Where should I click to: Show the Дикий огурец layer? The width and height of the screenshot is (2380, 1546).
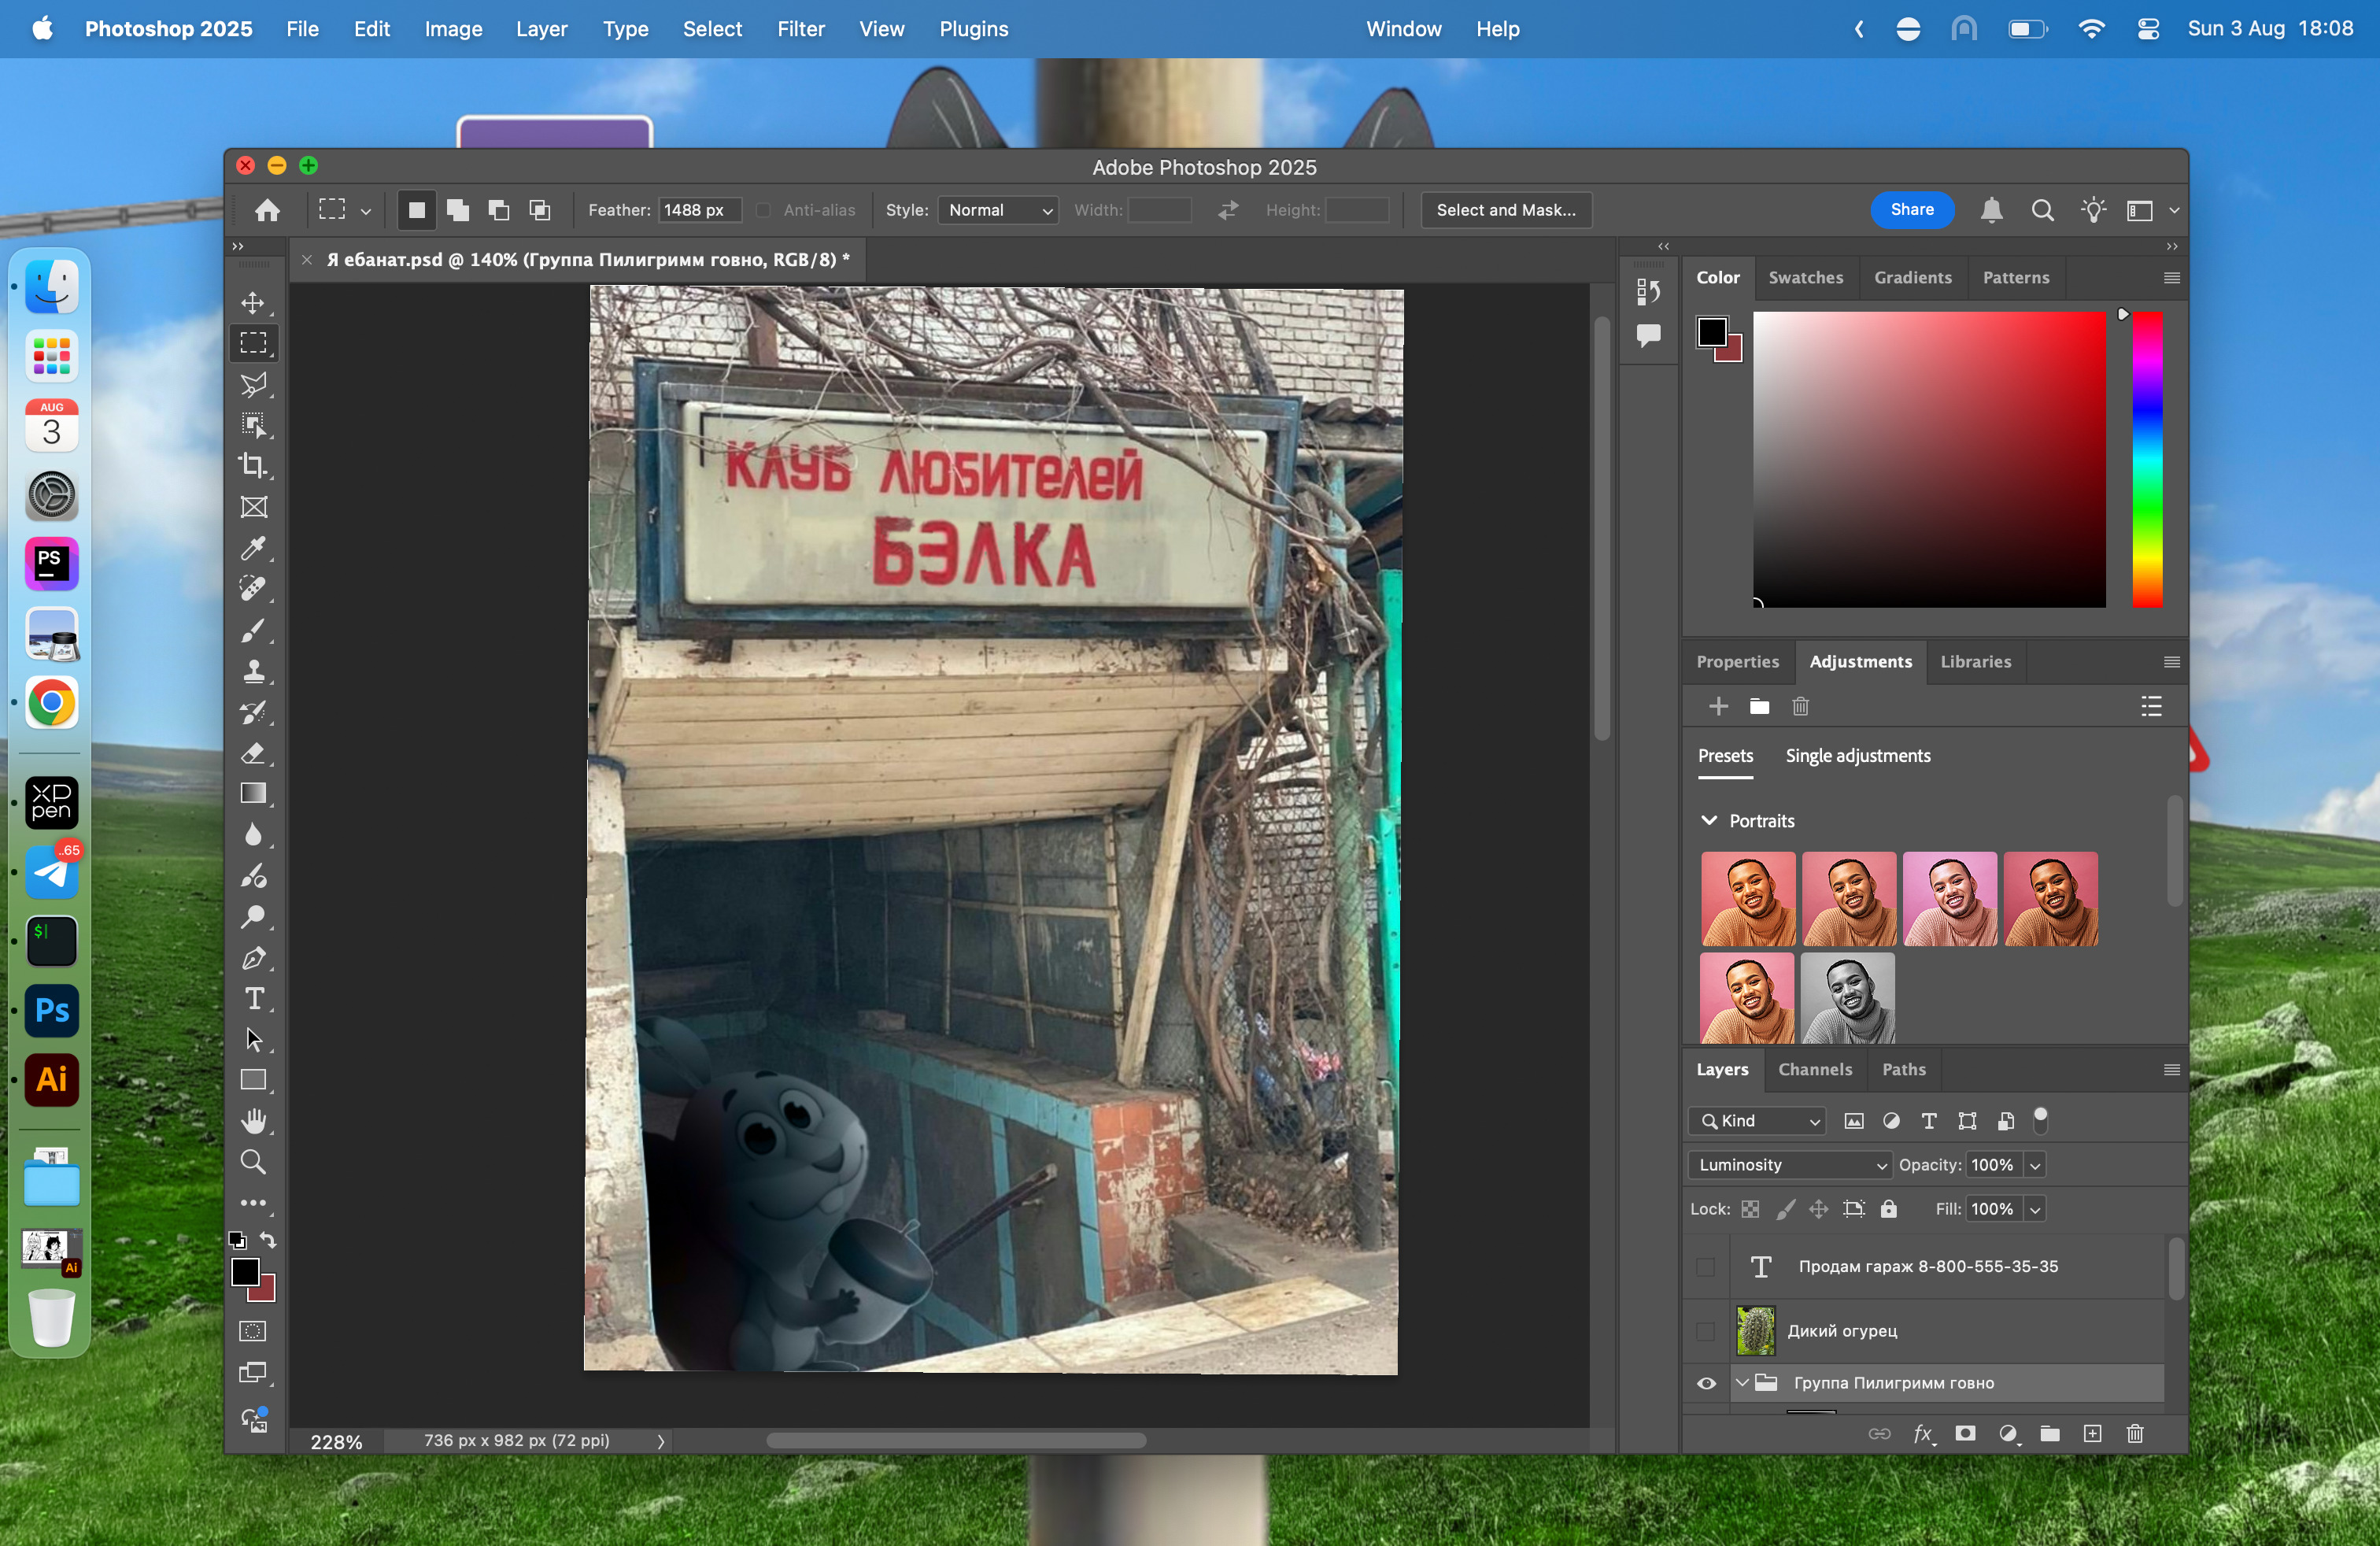click(x=1706, y=1331)
